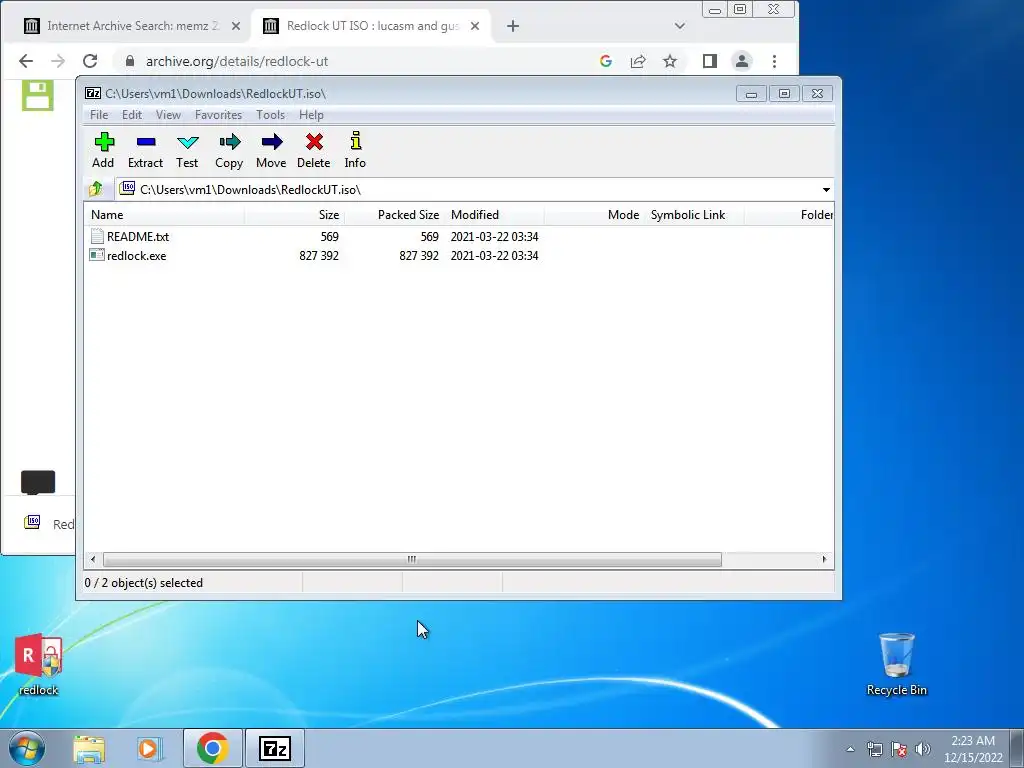Switch to 7-Zip from the taskbar

(274, 748)
